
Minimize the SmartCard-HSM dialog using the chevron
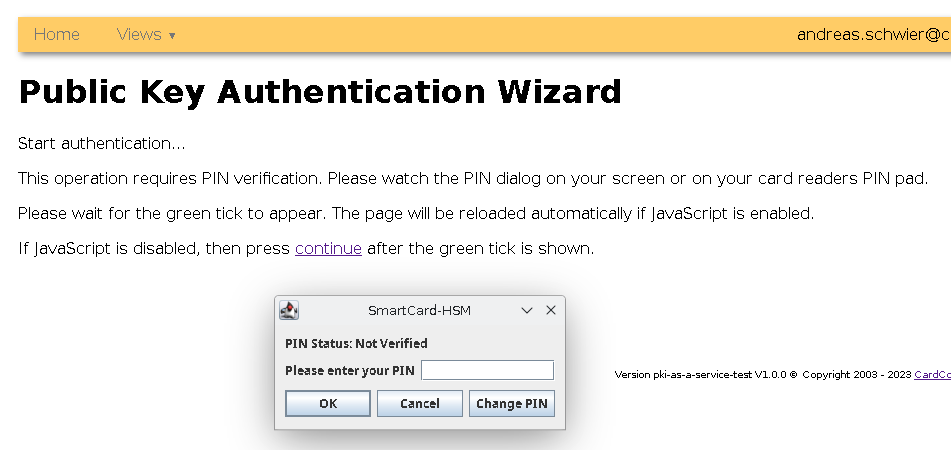click(528, 311)
